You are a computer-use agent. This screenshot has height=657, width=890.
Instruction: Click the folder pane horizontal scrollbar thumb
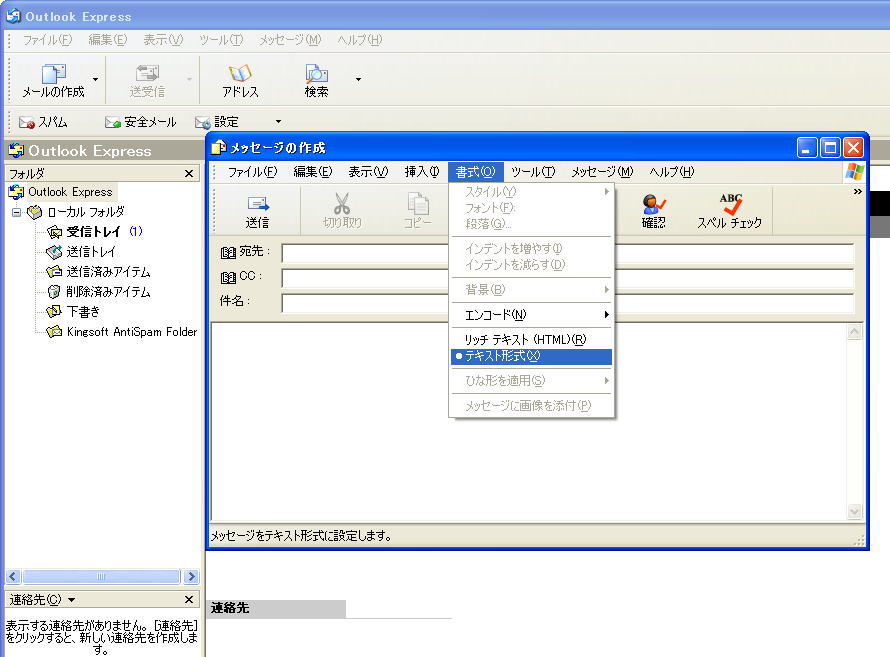point(101,576)
